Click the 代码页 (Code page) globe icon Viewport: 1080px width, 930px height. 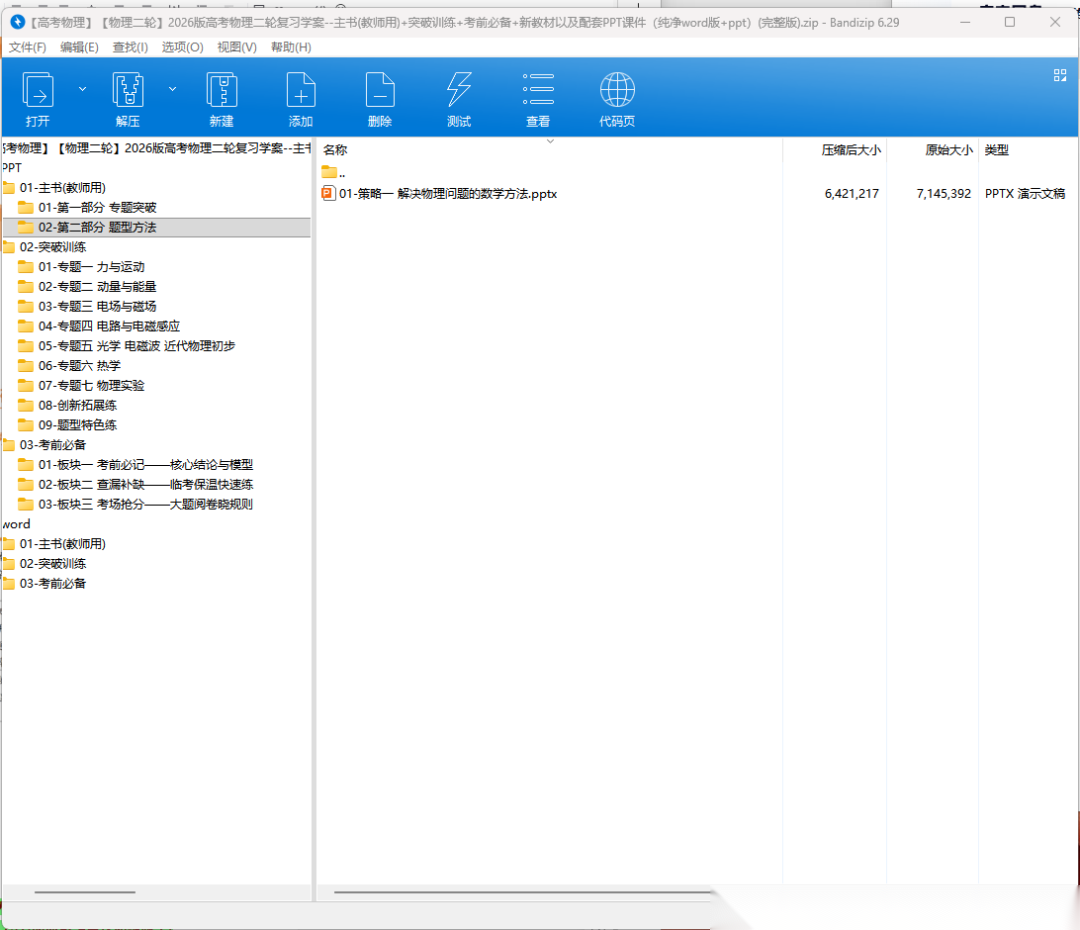point(617,92)
